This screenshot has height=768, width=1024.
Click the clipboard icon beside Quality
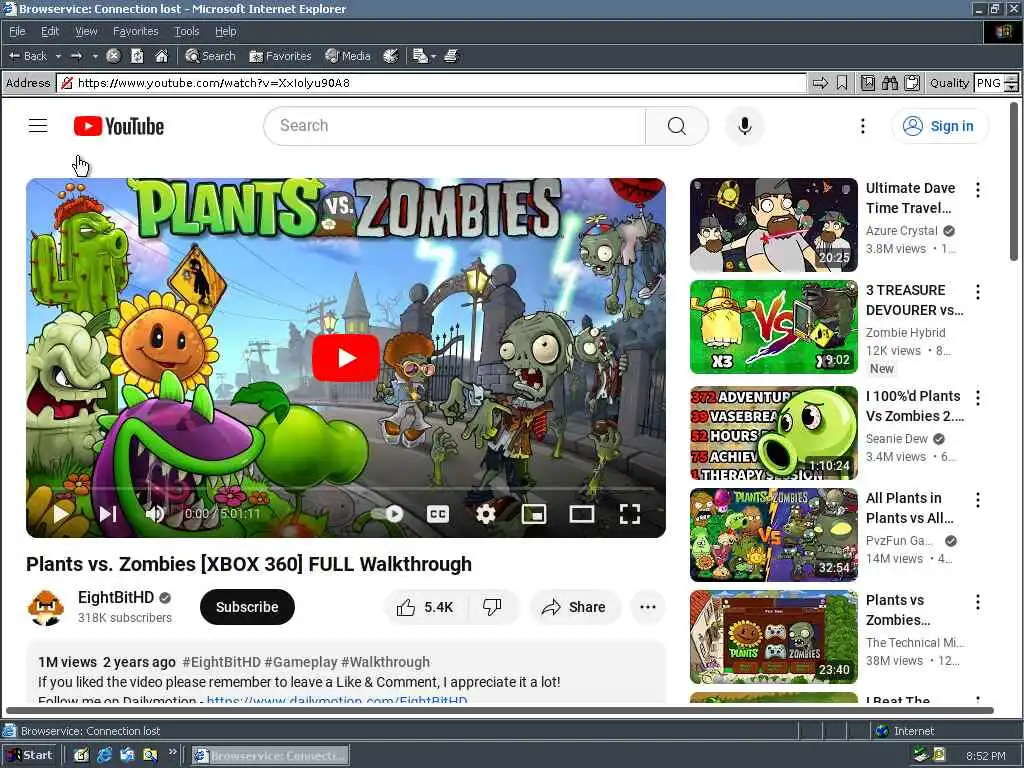[x=912, y=83]
